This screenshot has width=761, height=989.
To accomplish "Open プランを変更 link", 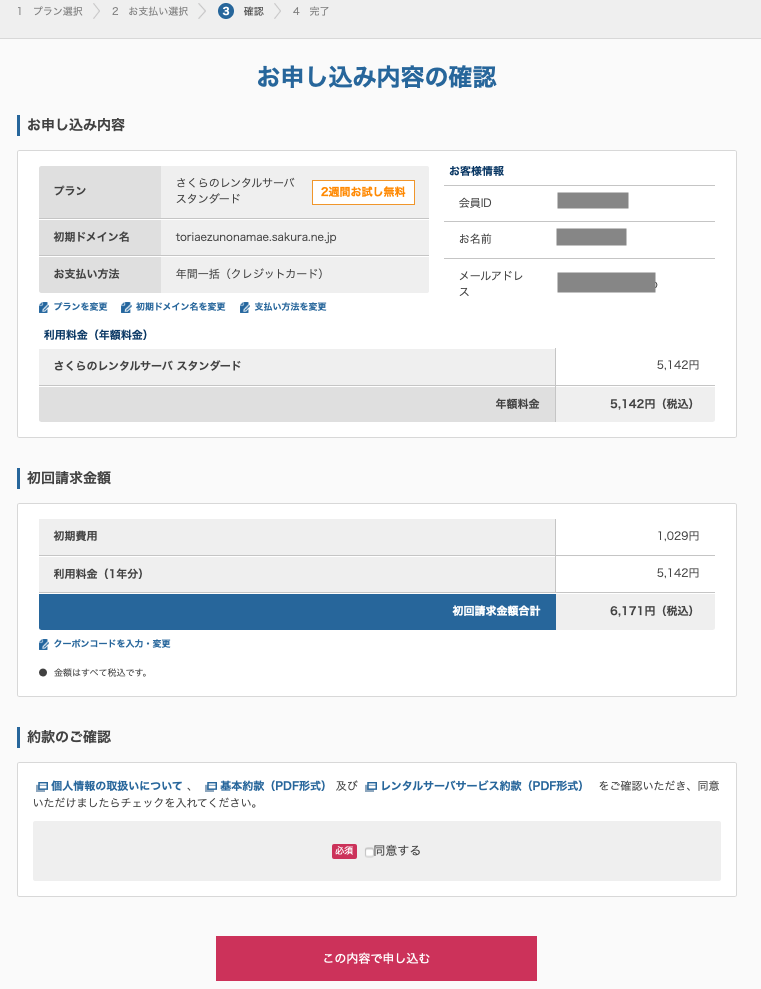I will [x=80, y=307].
